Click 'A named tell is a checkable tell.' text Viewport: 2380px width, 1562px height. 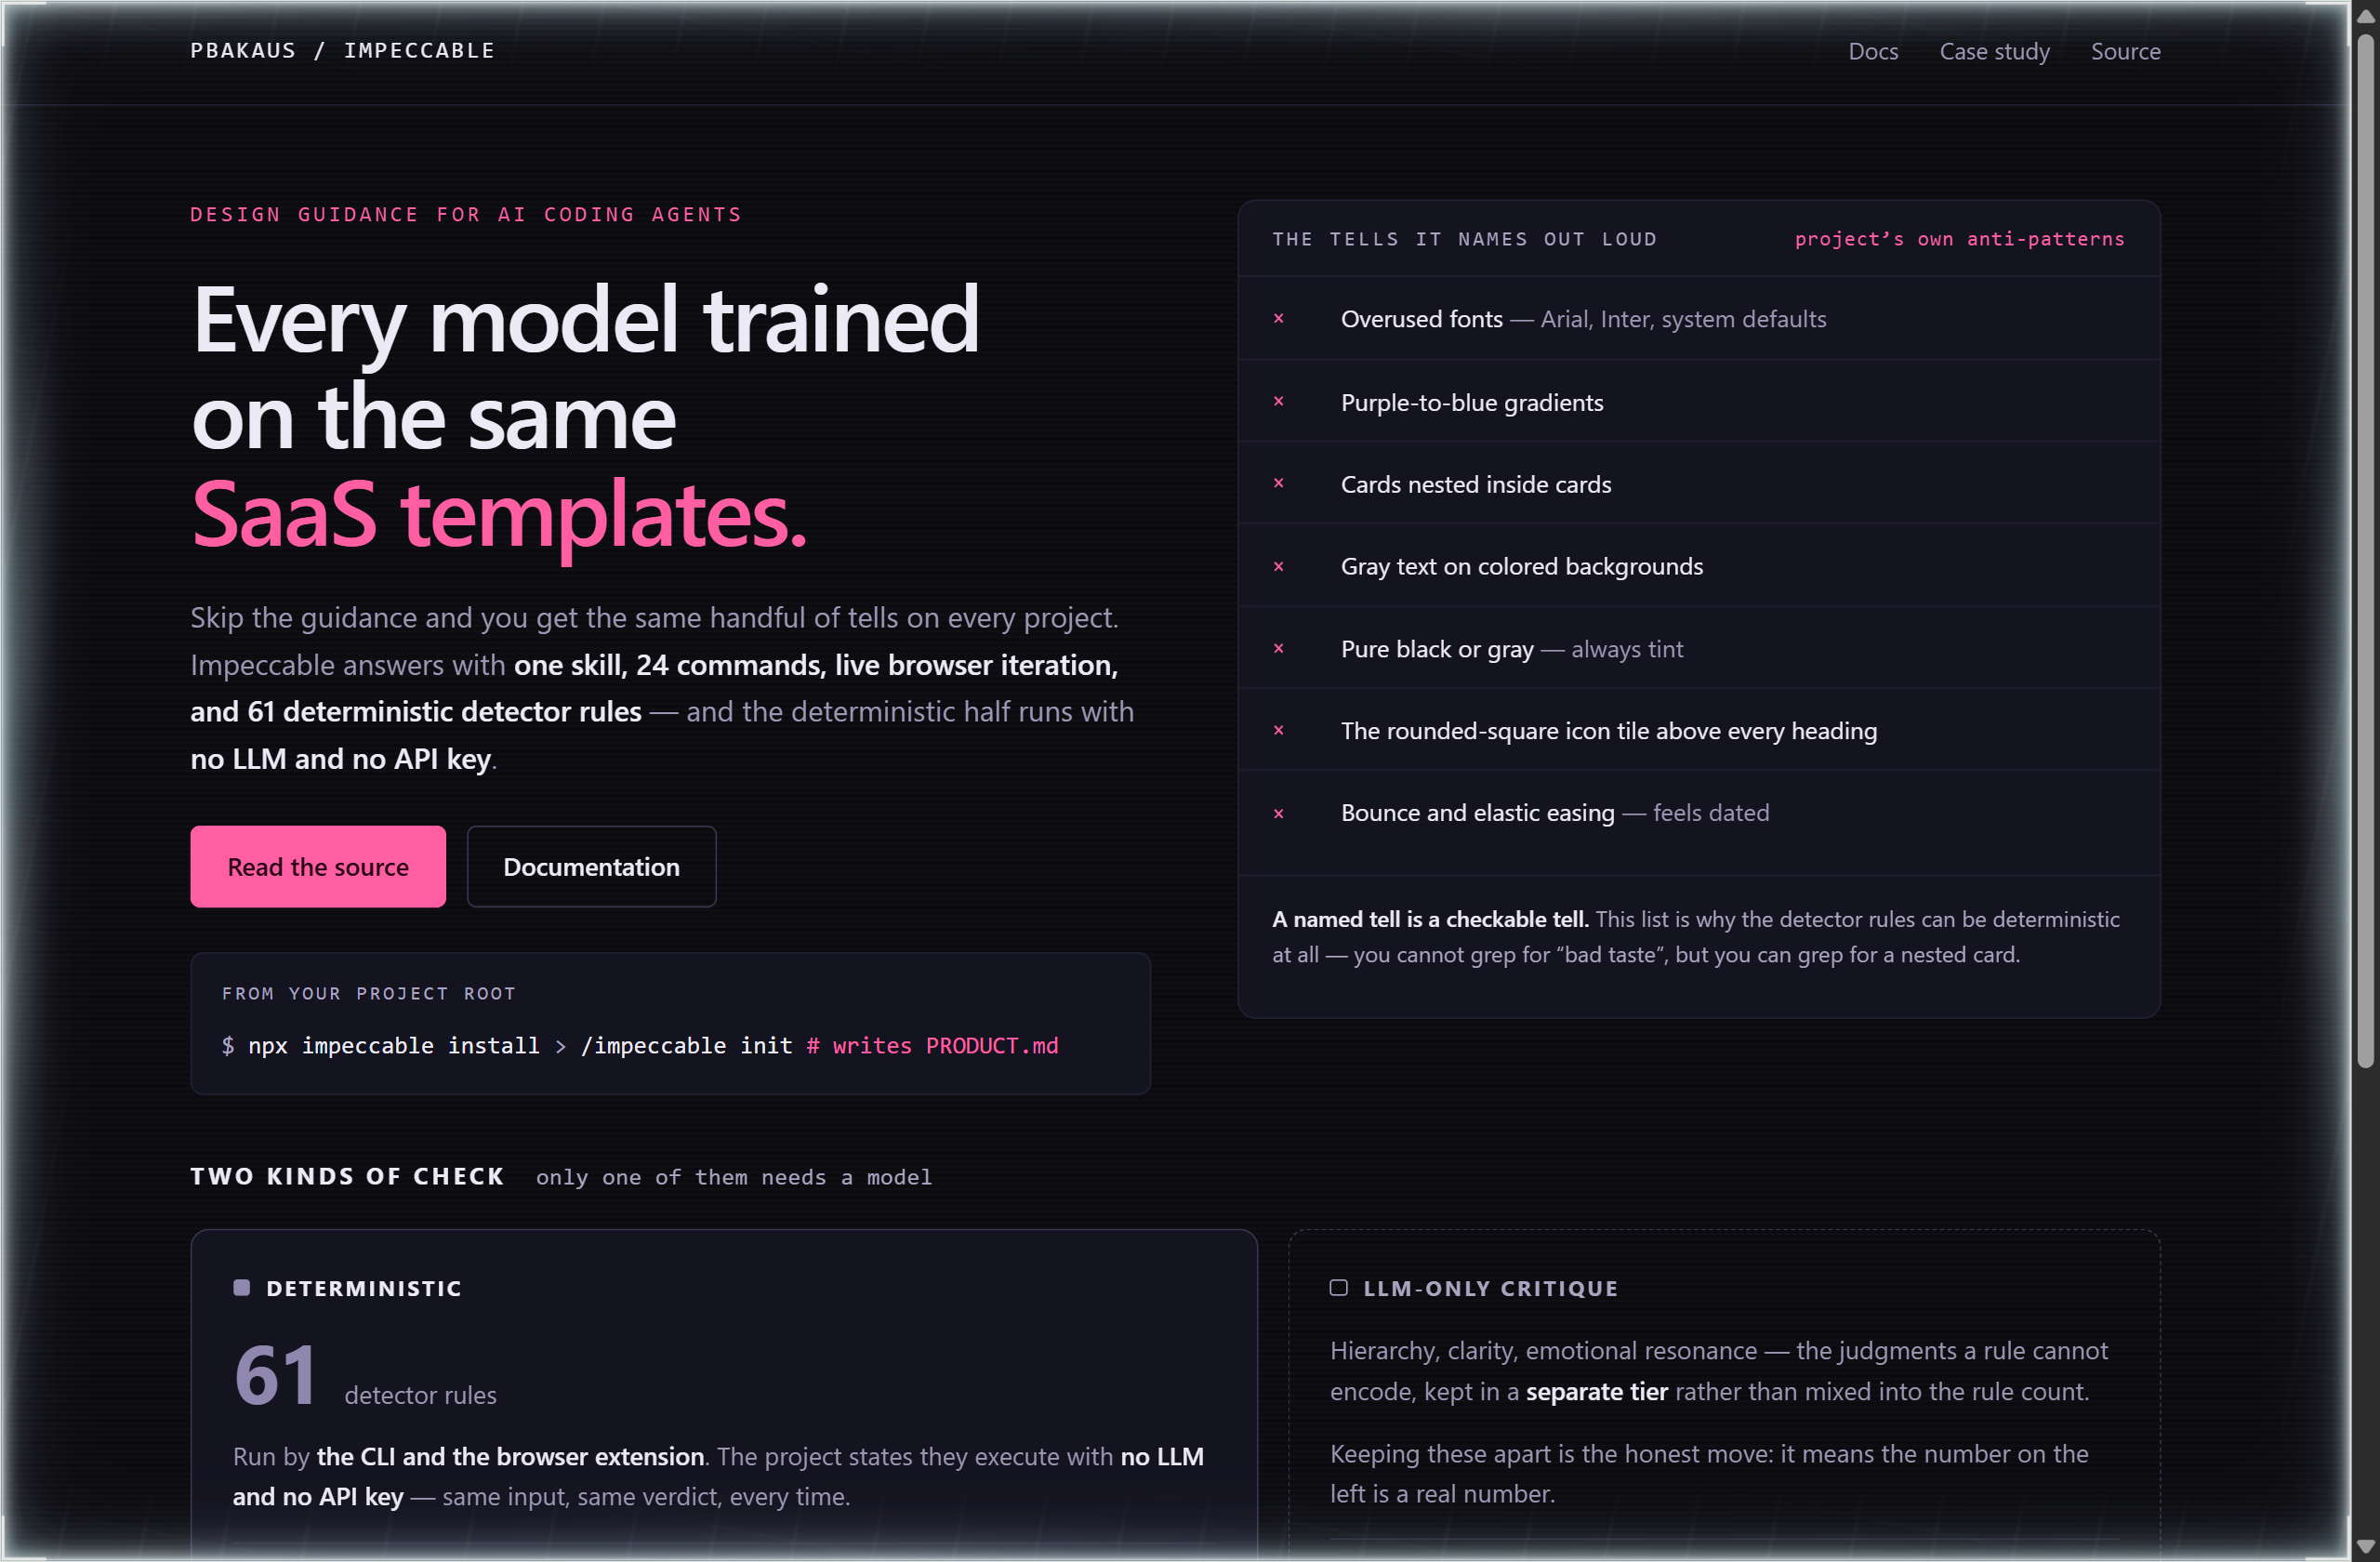[1430, 919]
